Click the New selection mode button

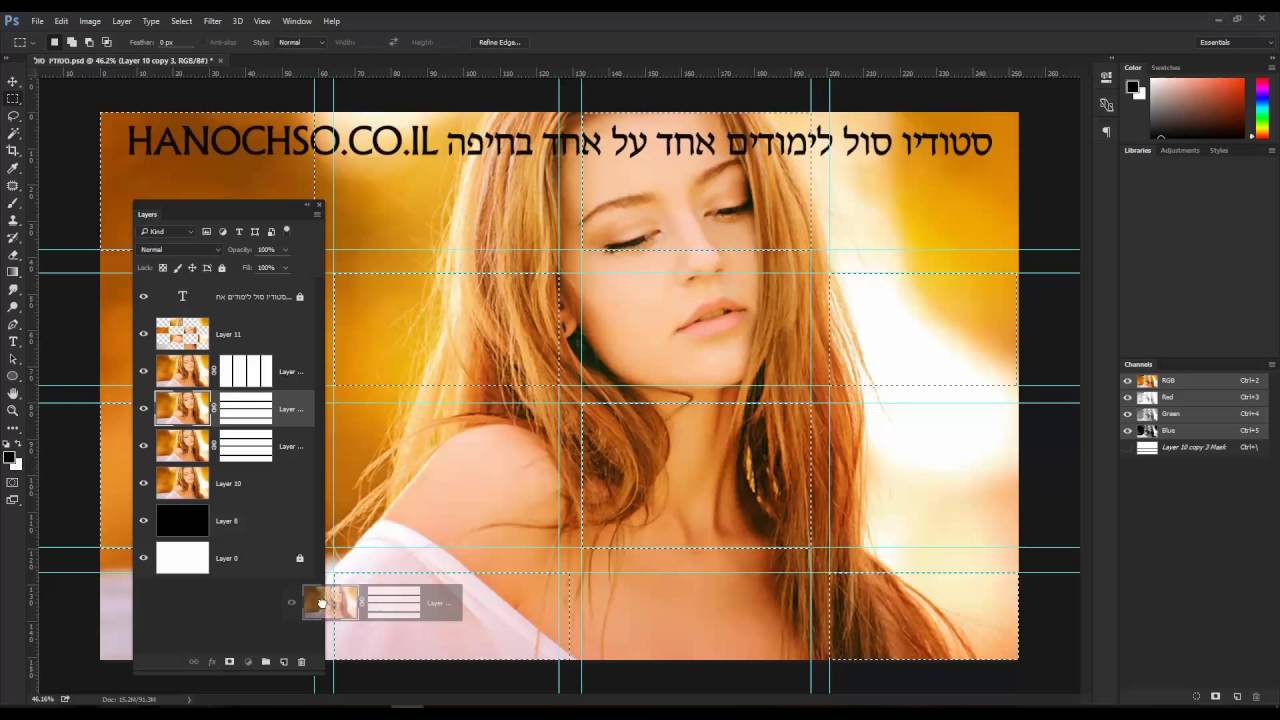pyautogui.click(x=54, y=43)
